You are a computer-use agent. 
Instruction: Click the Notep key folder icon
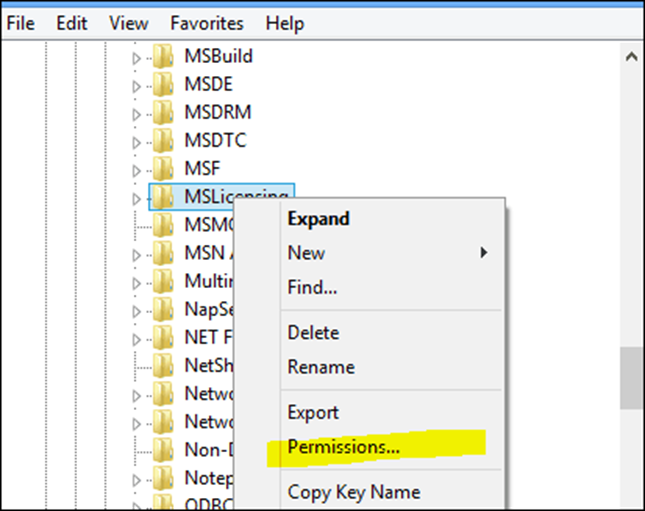[163, 478]
